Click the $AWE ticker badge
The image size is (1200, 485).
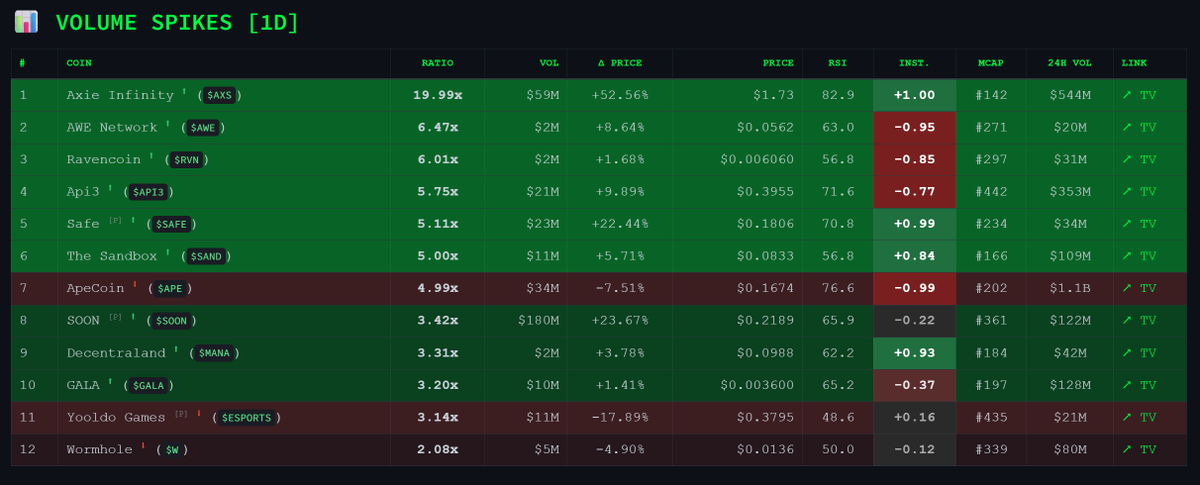tap(202, 127)
